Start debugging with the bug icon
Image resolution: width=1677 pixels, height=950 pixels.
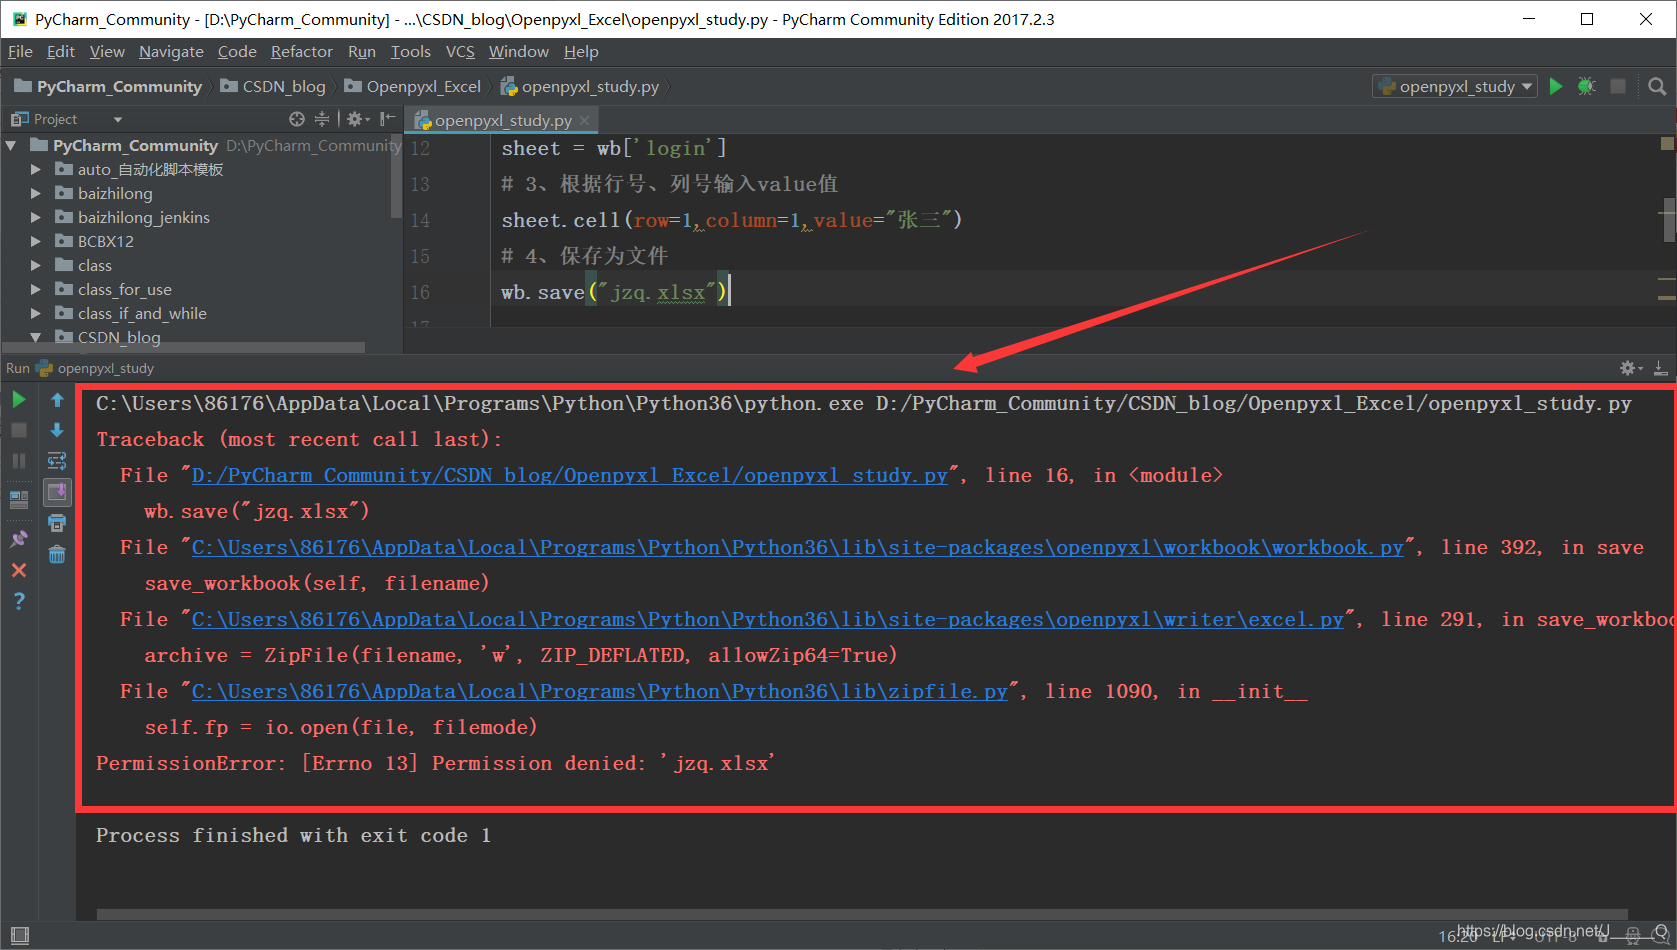[x=1586, y=86]
